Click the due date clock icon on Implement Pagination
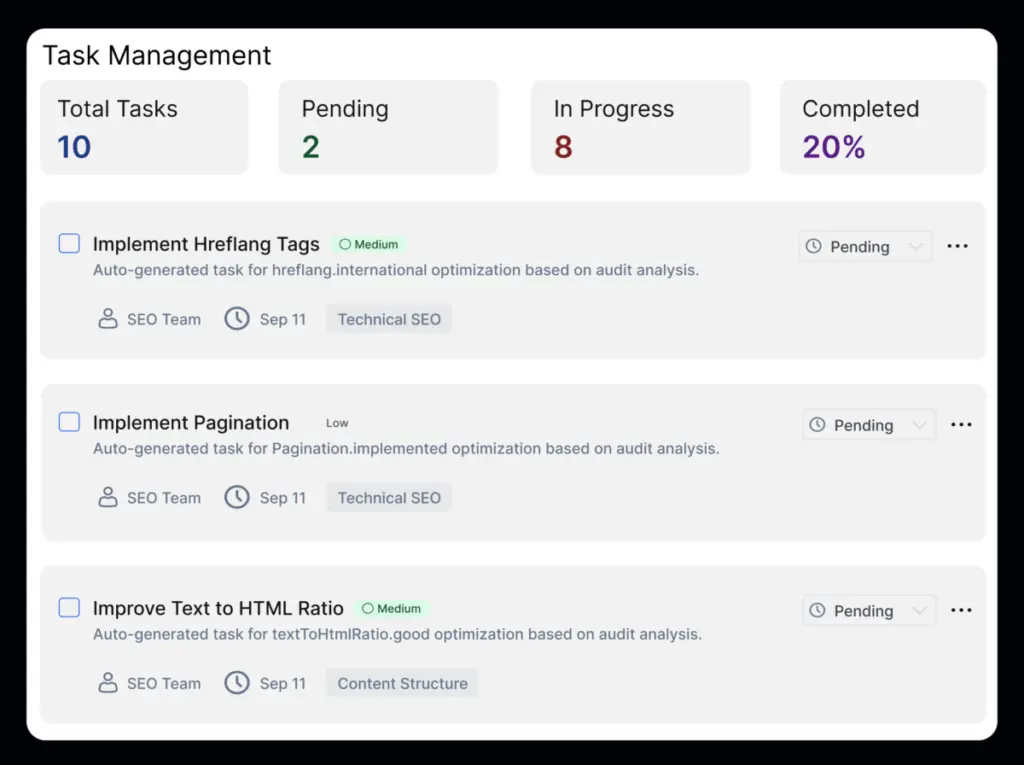 [237, 497]
